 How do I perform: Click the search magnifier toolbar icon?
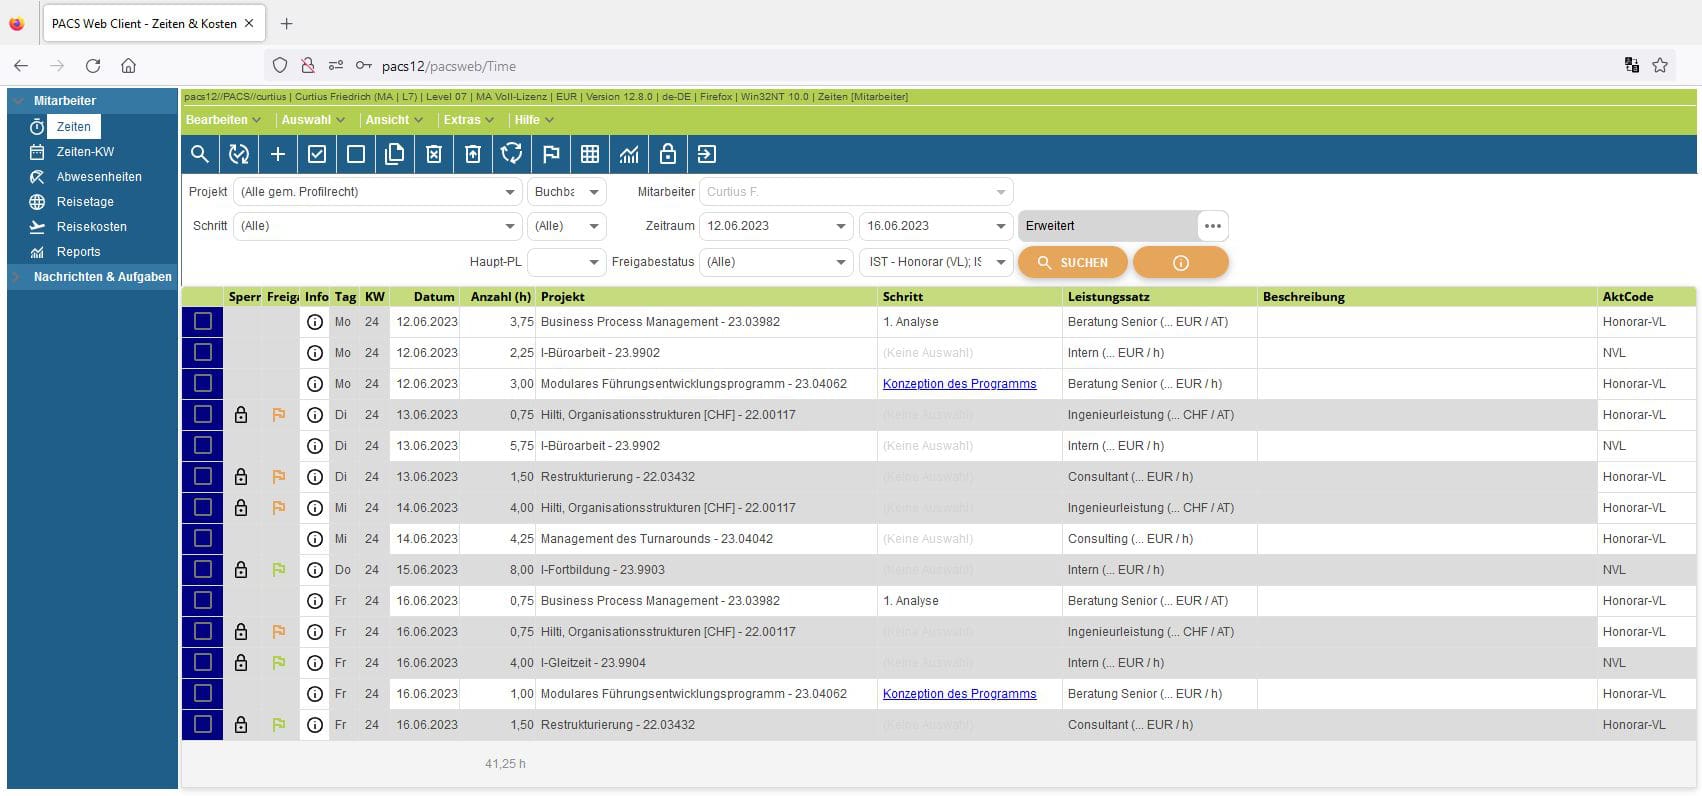(200, 154)
